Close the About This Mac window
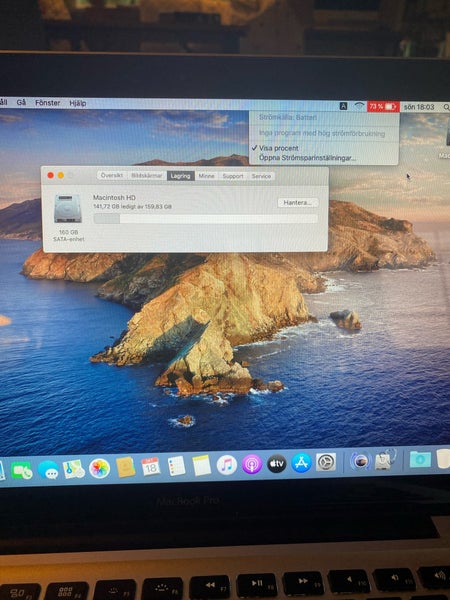This screenshot has height=600, width=450. click(x=51, y=175)
